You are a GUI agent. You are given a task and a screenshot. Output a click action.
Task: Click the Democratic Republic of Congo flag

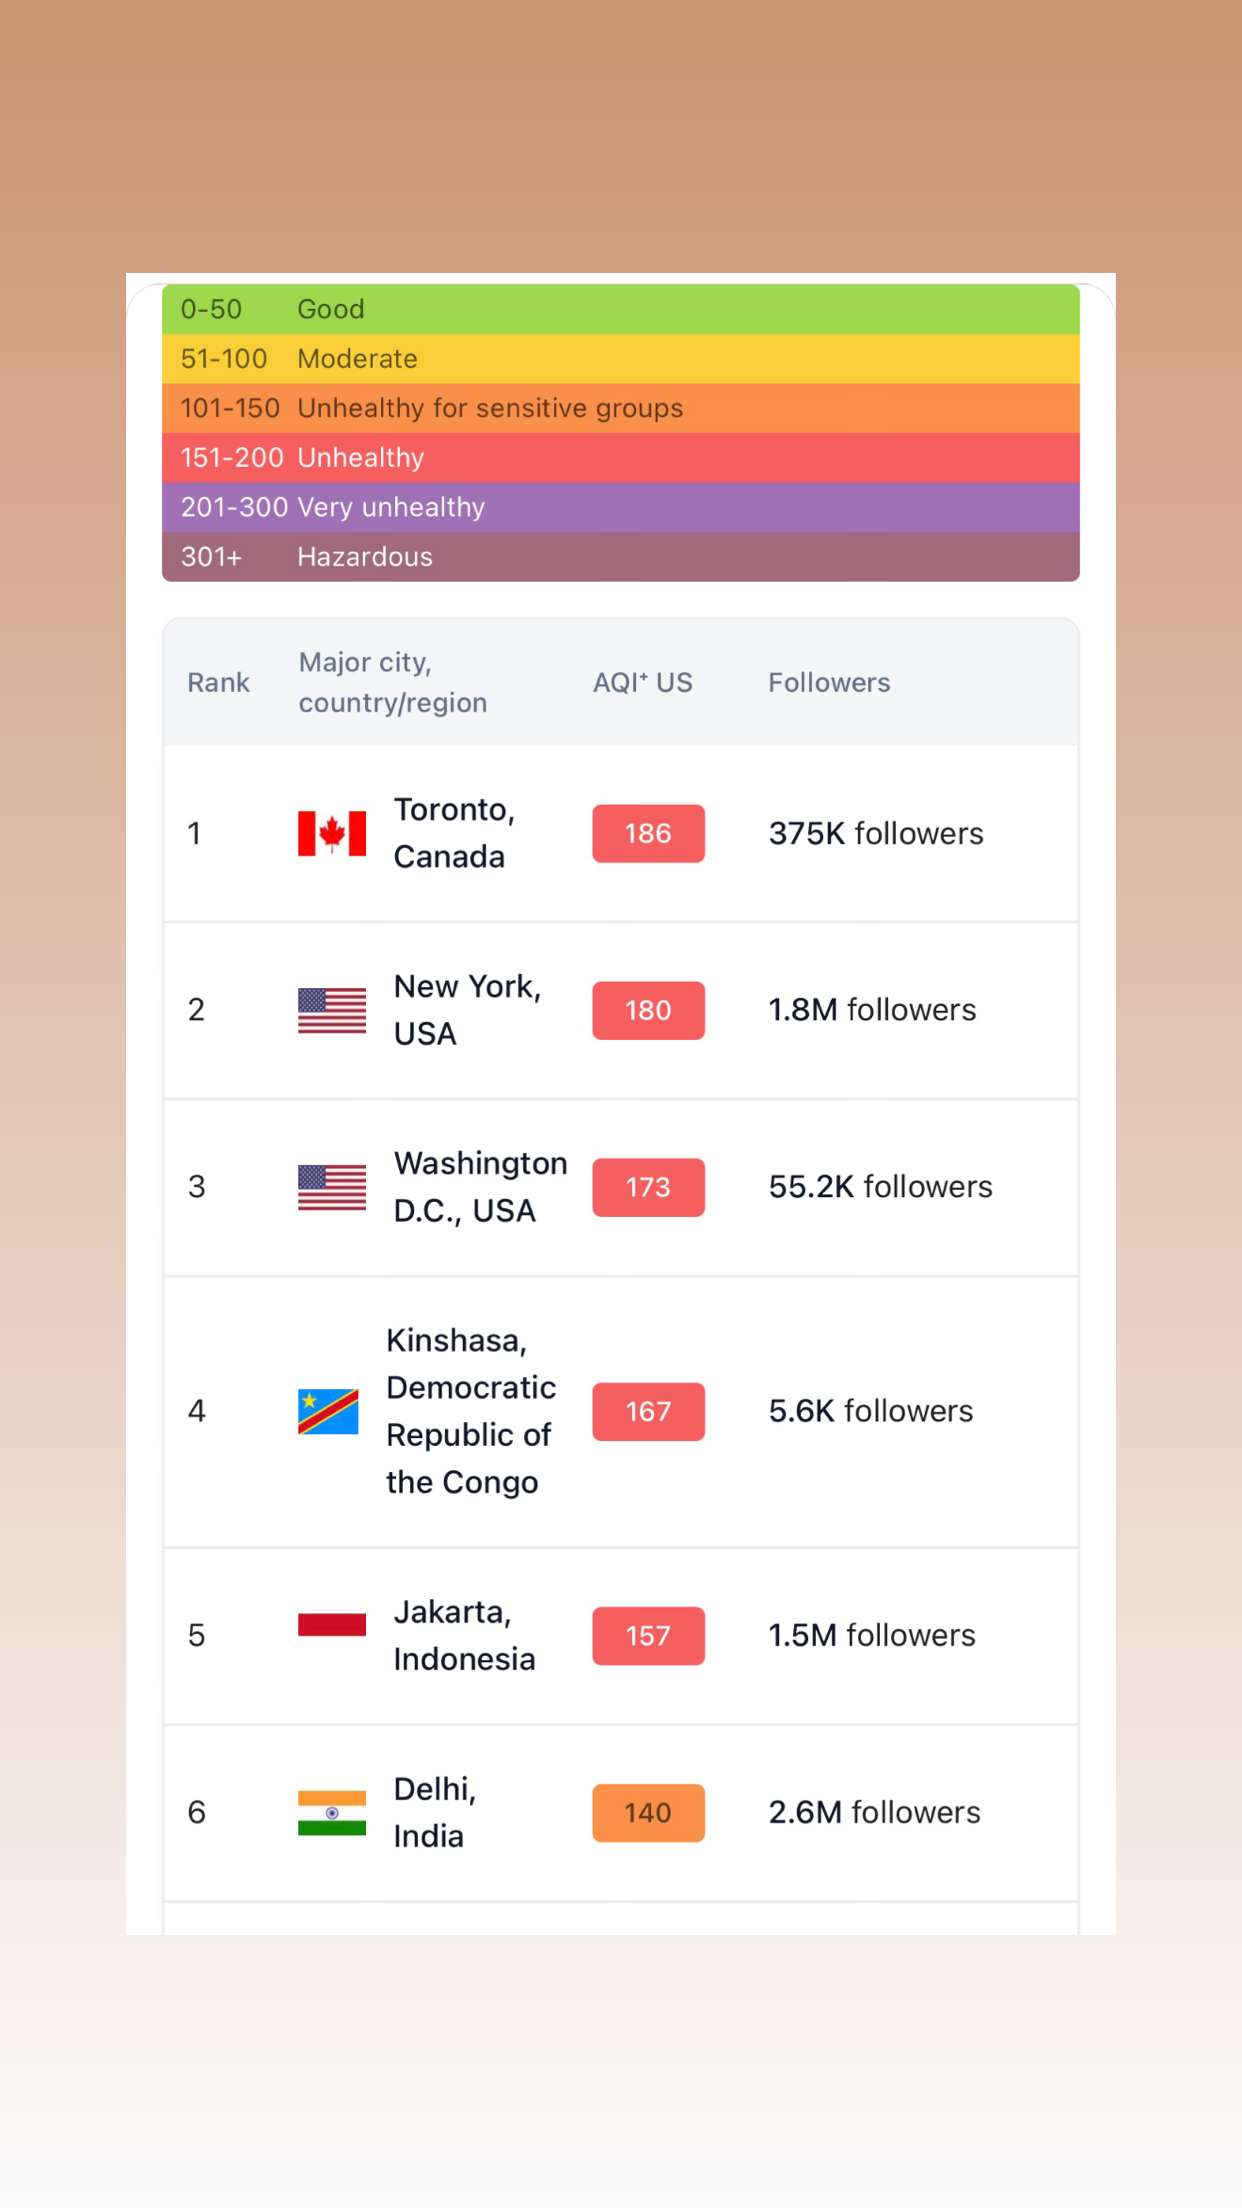(x=328, y=1411)
